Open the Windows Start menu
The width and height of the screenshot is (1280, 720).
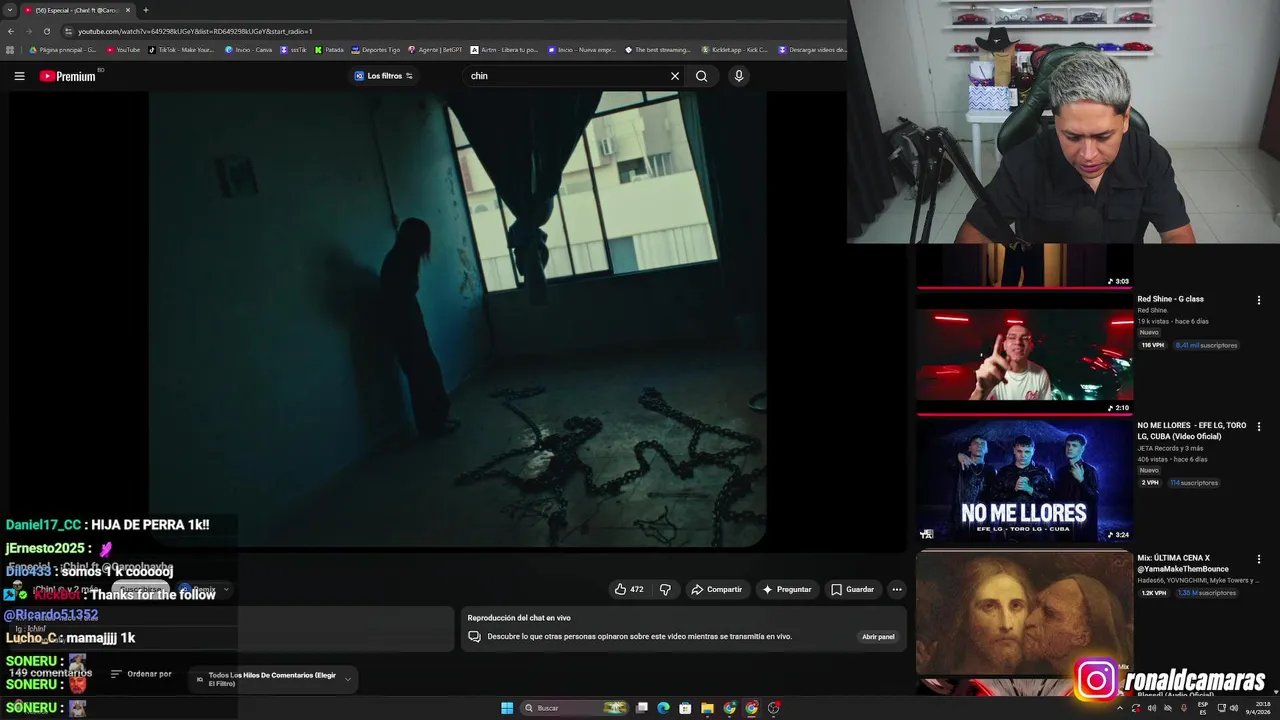507,708
